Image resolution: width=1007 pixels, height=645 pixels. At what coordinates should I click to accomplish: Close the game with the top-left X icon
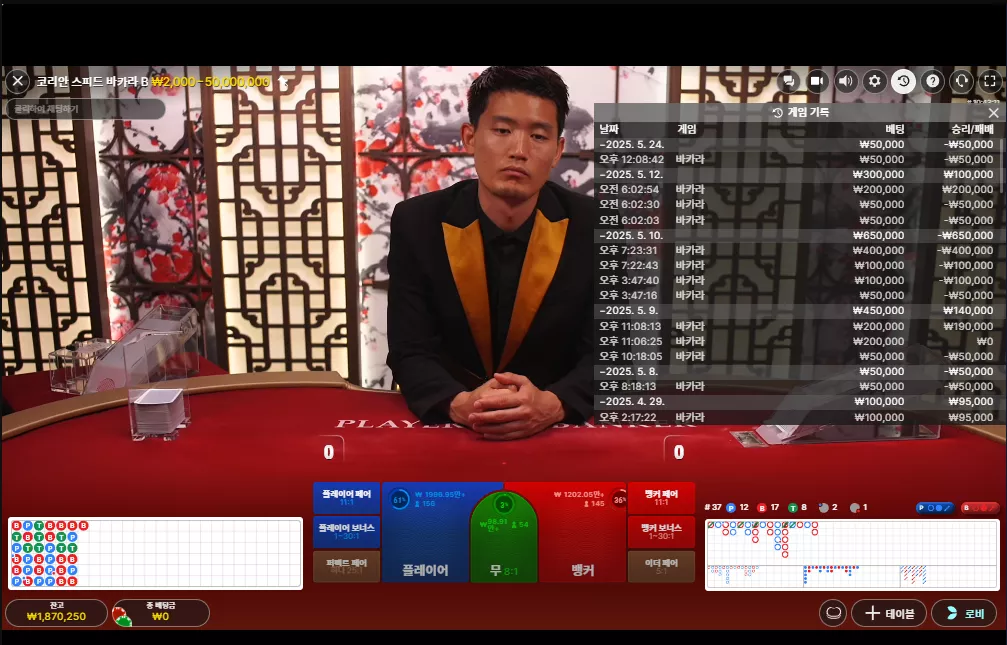point(18,81)
